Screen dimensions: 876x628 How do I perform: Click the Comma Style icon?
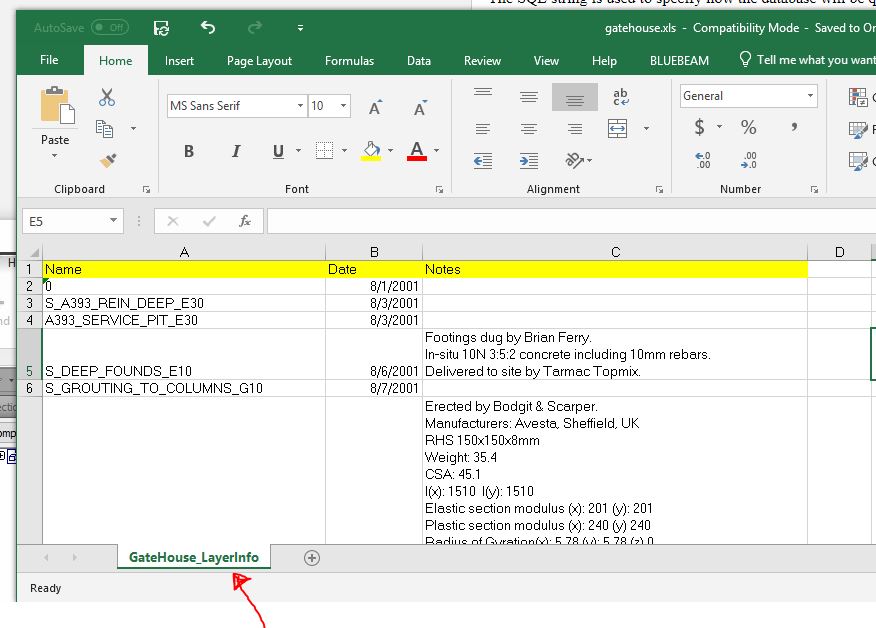pyautogui.click(x=794, y=127)
